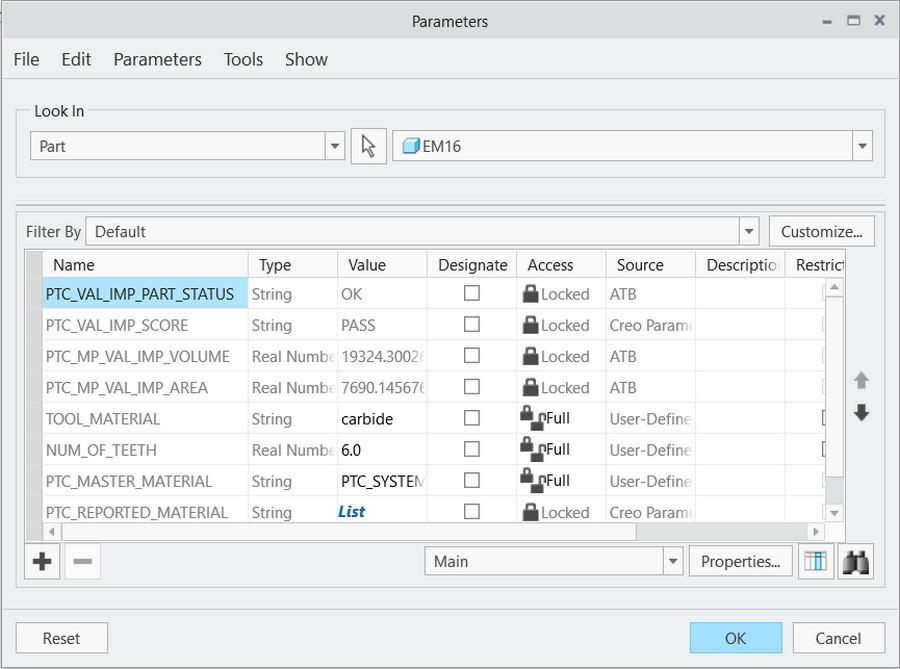
Task: Select the carbide value field
Action: click(x=382, y=418)
